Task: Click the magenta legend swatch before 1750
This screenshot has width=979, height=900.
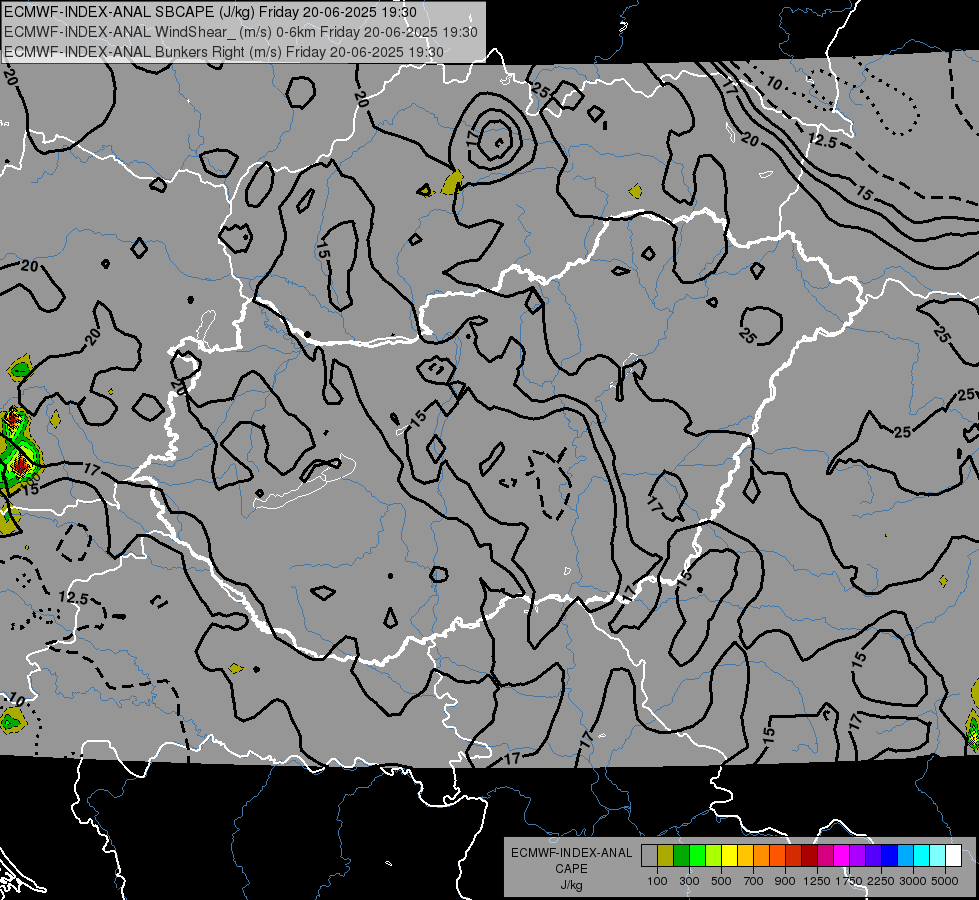Action: tap(842, 856)
